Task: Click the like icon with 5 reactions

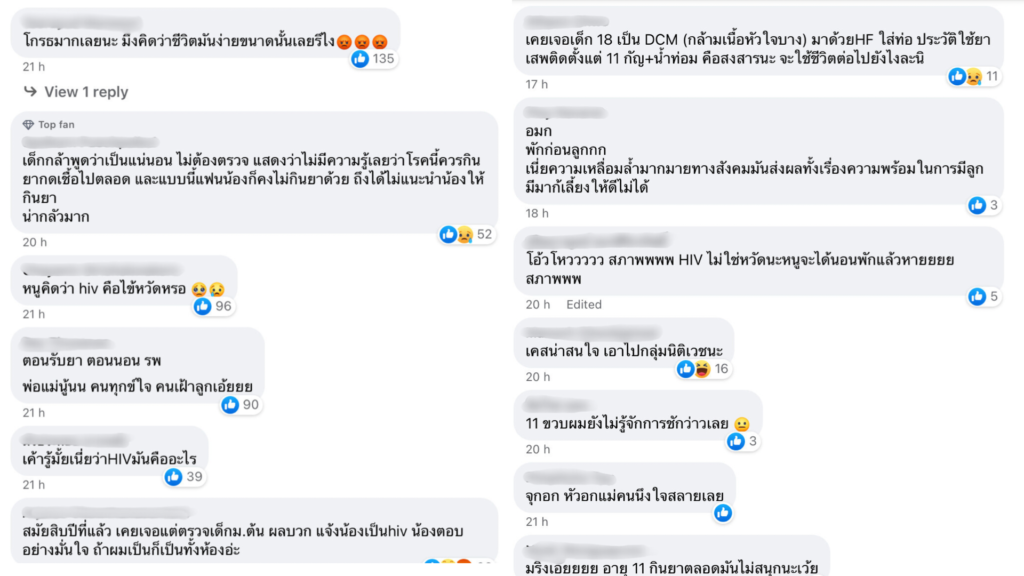Action: point(977,296)
